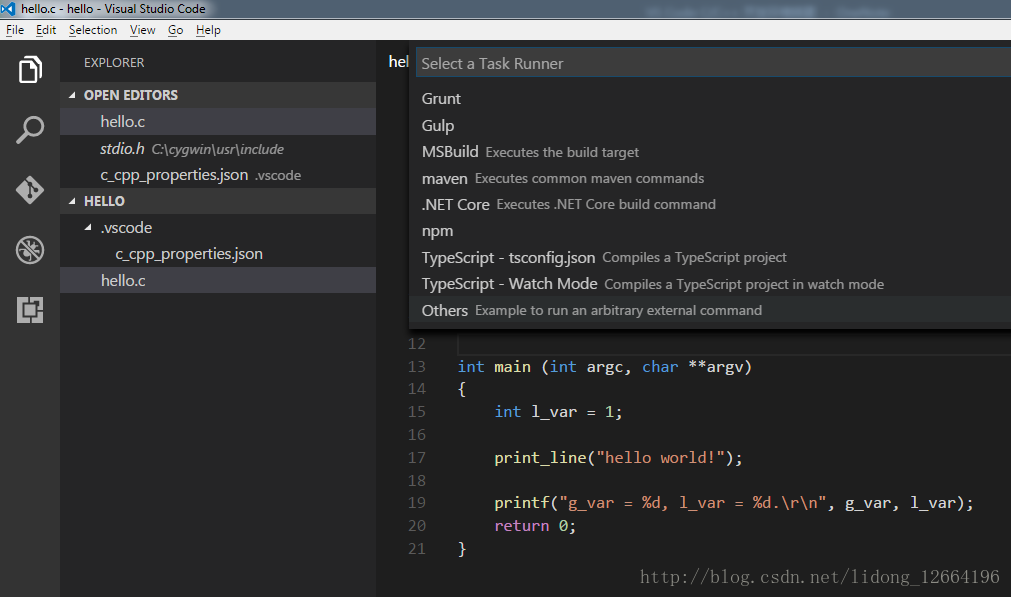Open the File menu
Screen dimensions: 1011x597
pos(15,30)
